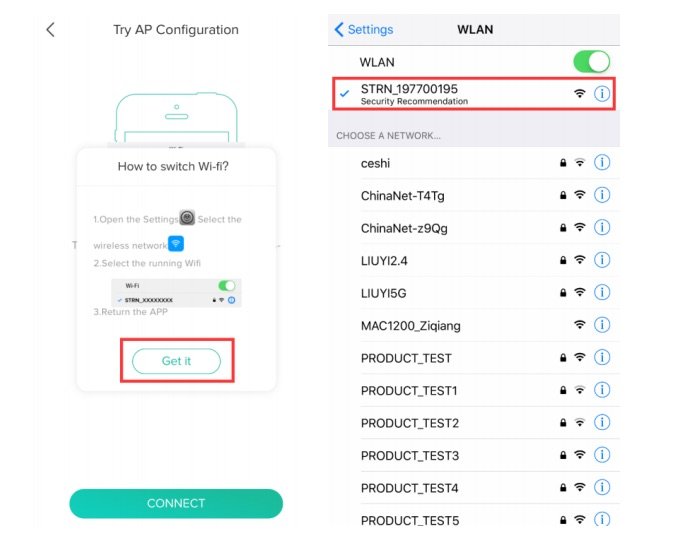
Task: Open info icon for PRODUCT_TEST3
Action: pyautogui.click(x=602, y=455)
